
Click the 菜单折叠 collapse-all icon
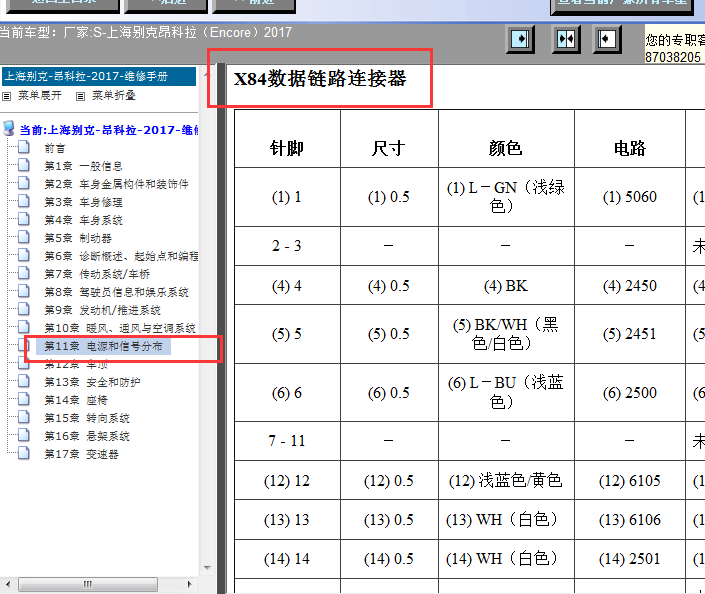point(80,96)
